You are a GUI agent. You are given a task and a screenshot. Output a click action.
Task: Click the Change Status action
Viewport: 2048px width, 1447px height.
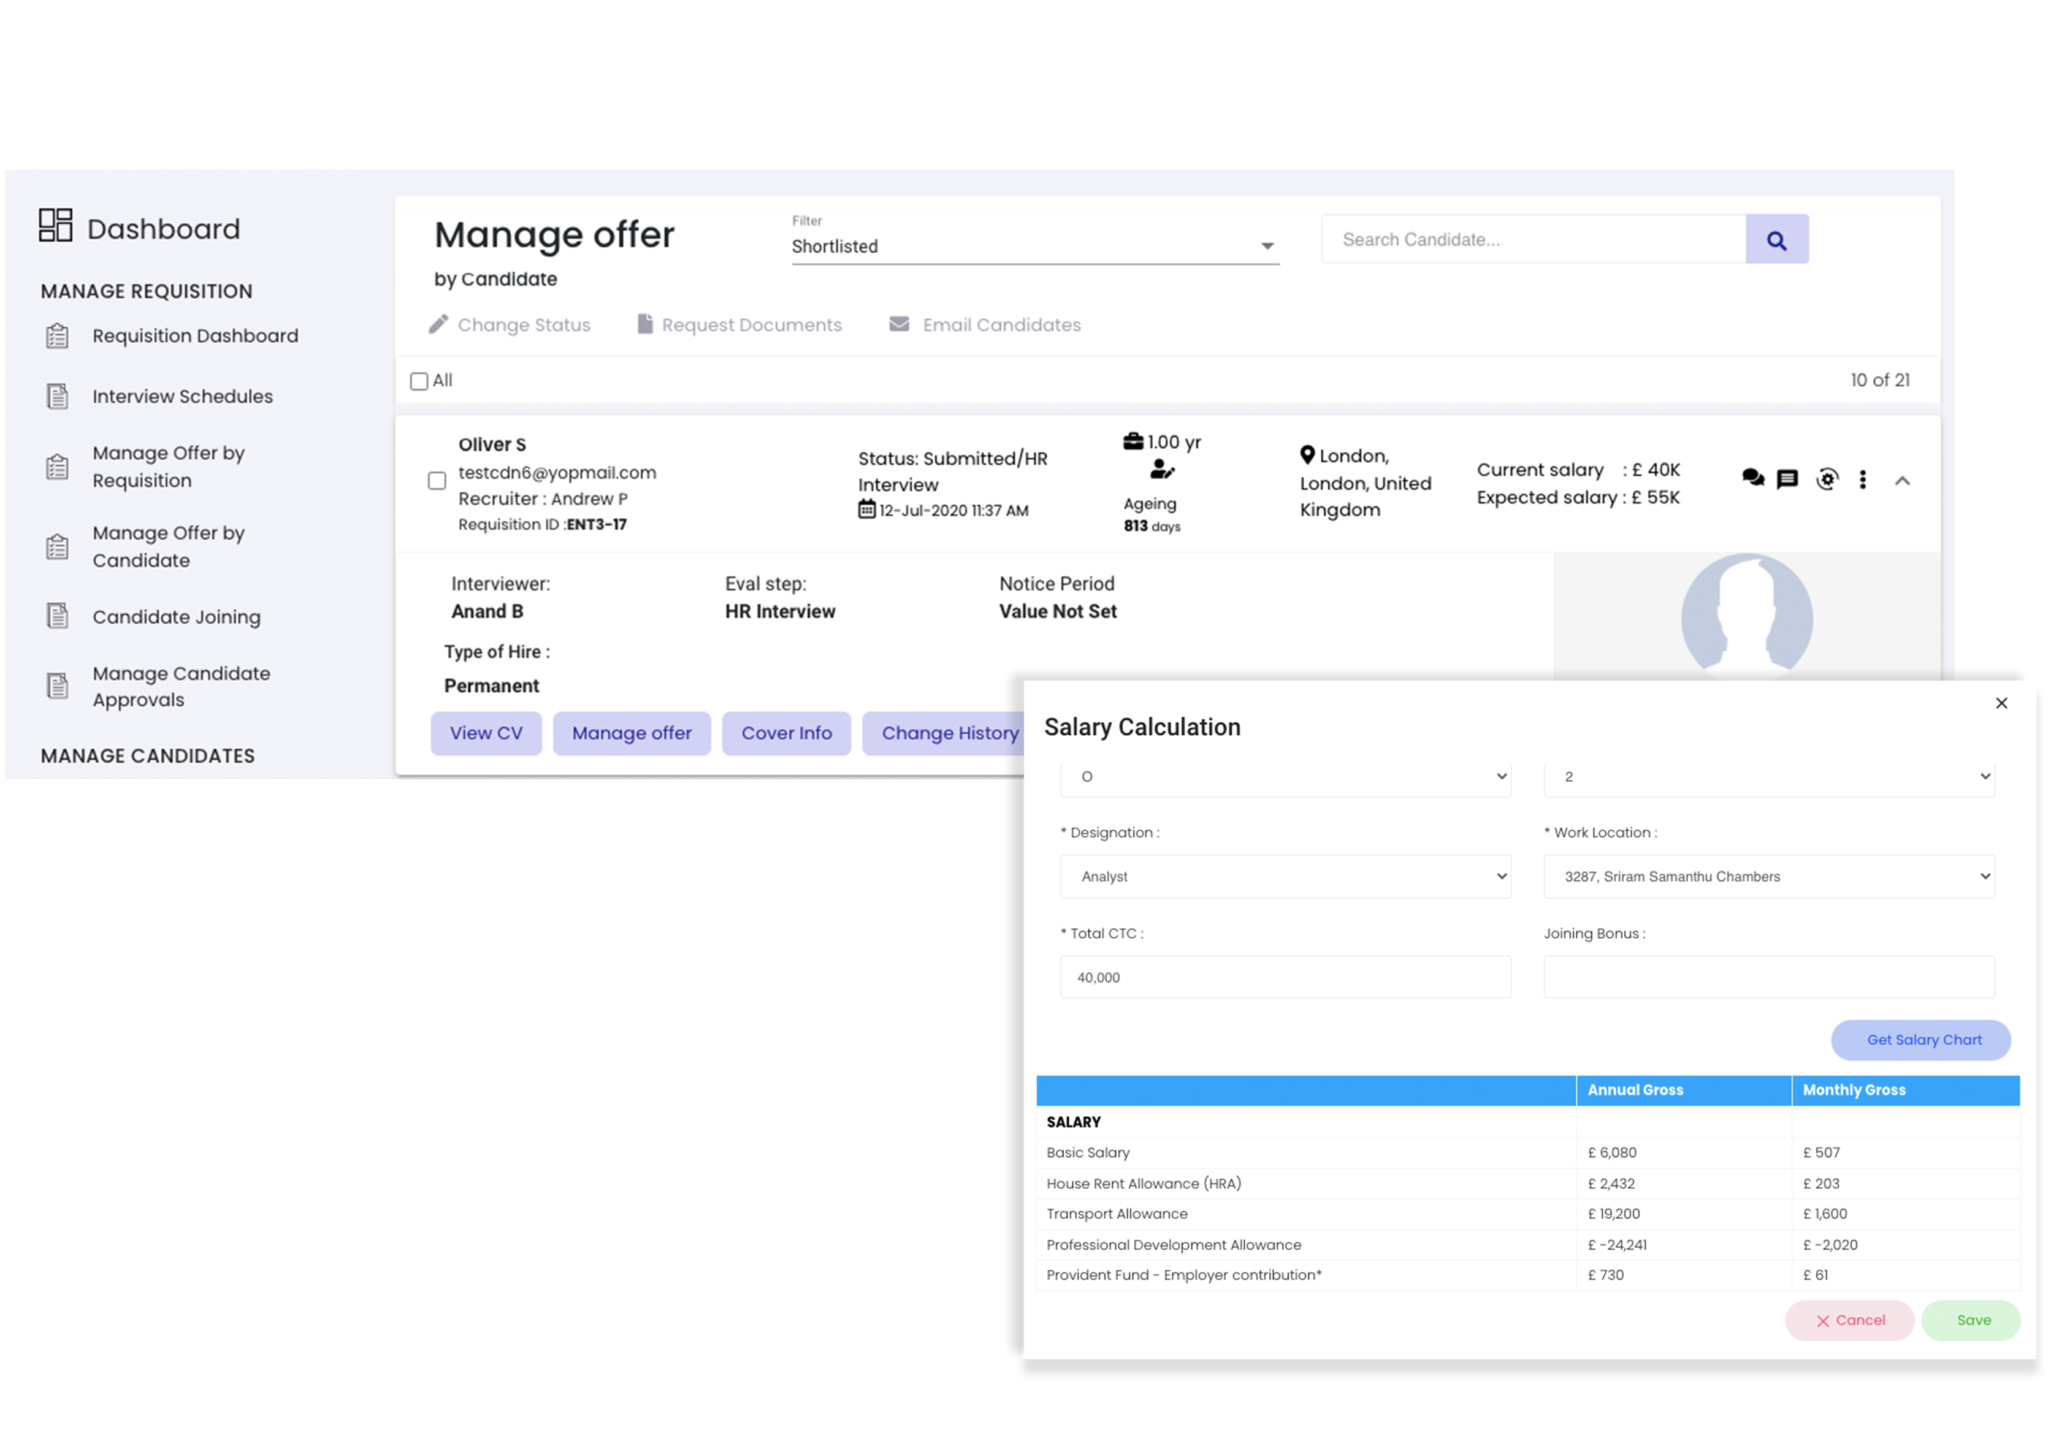pos(510,325)
